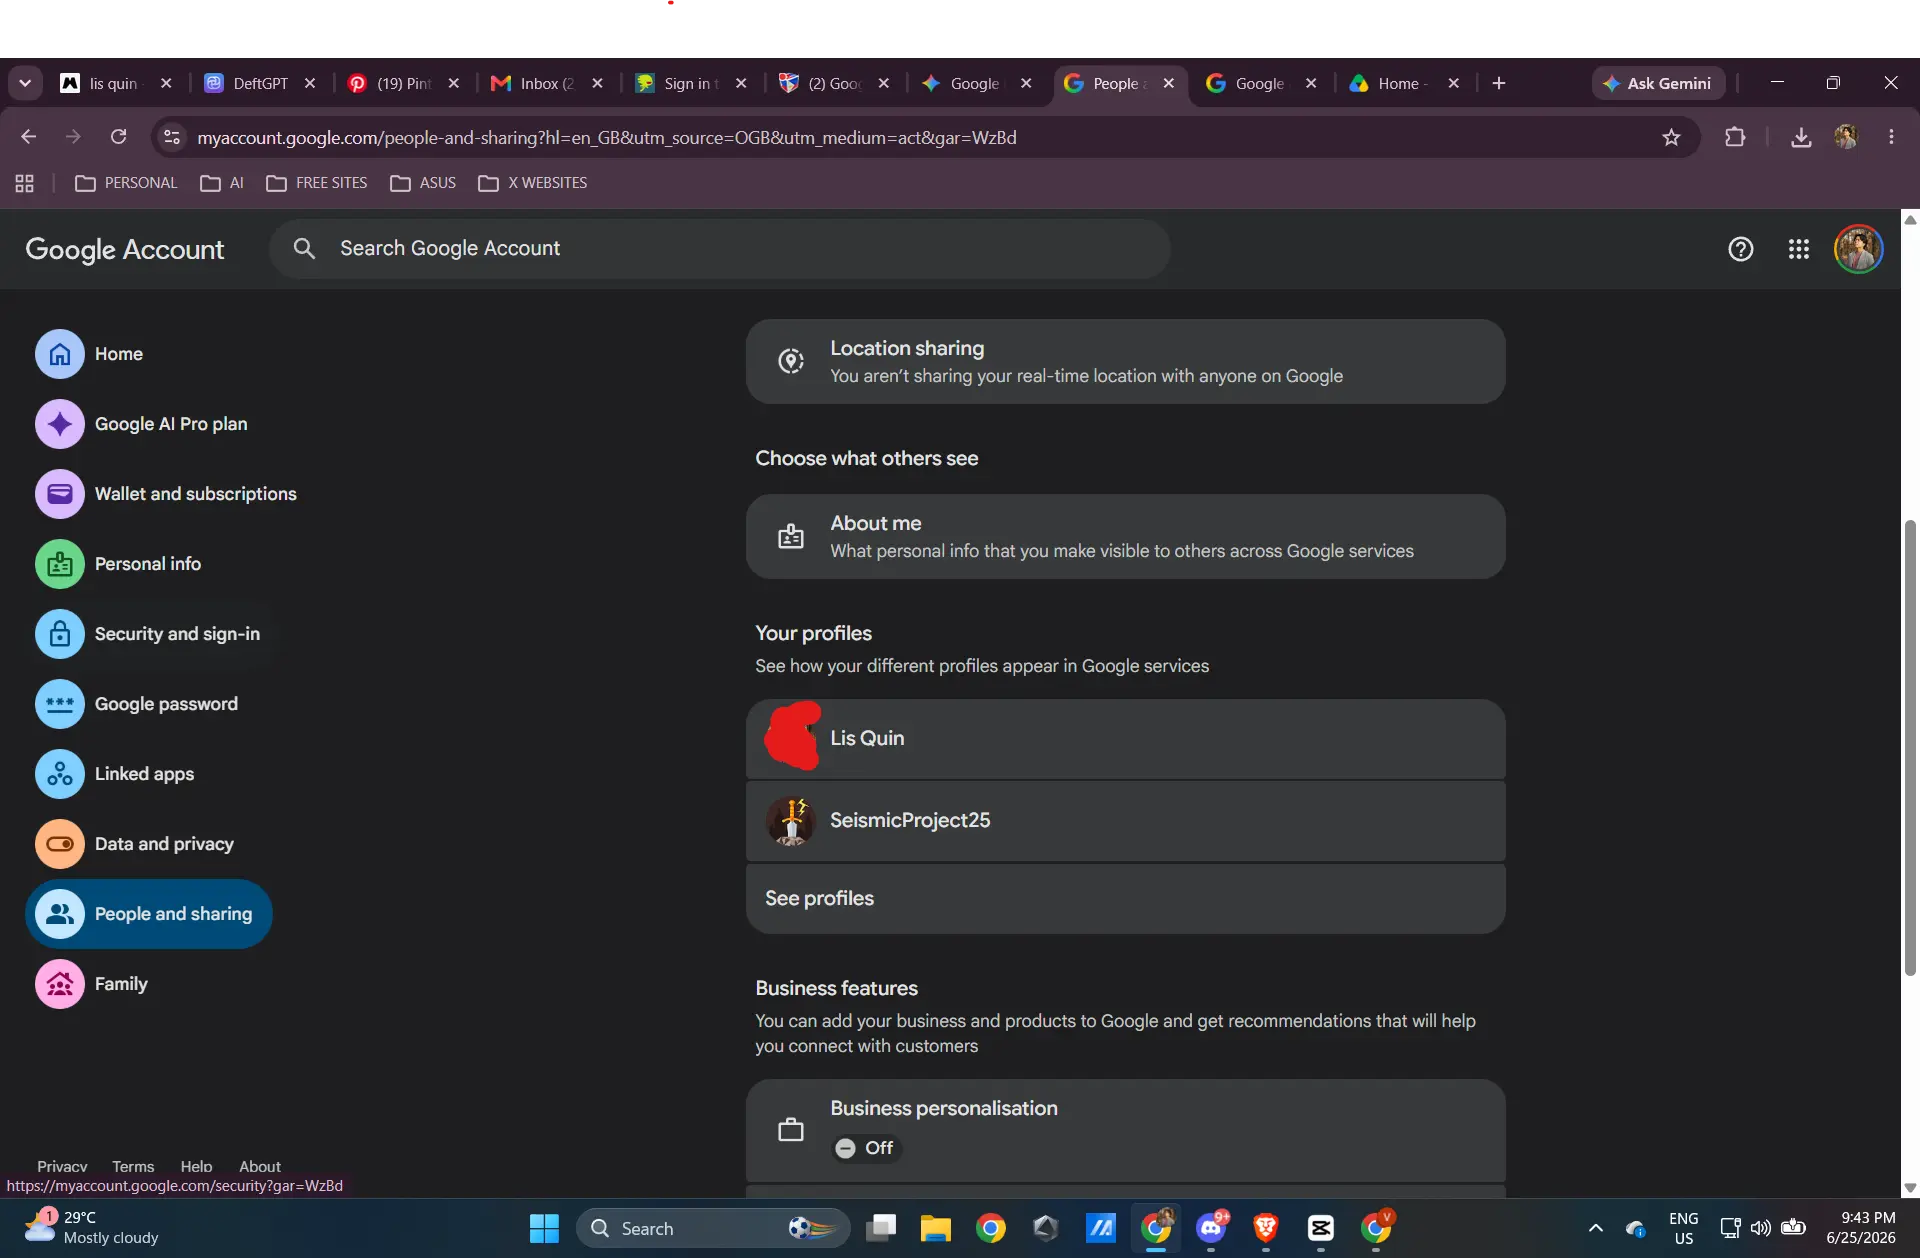Click the Ask Gemini button
The width and height of the screenshot is (1920, 1258).
(1658, 84)
